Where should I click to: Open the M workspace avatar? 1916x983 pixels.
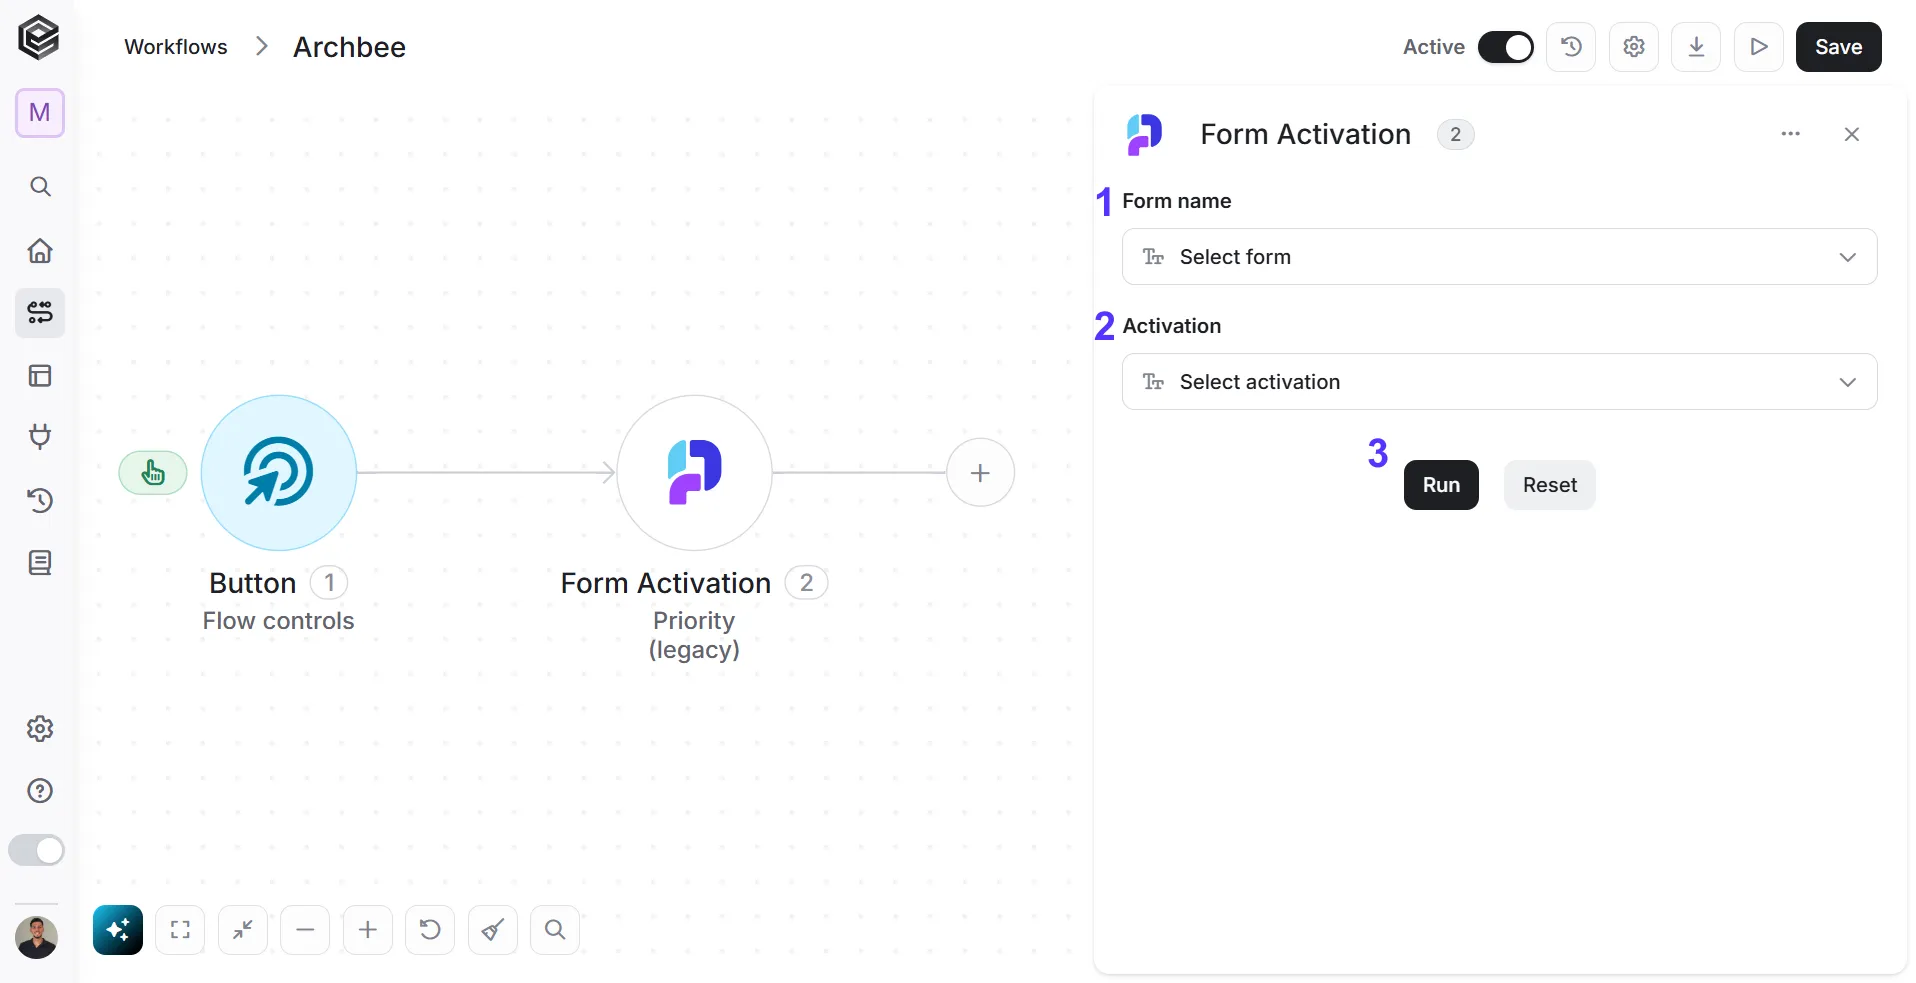[40, 113]
